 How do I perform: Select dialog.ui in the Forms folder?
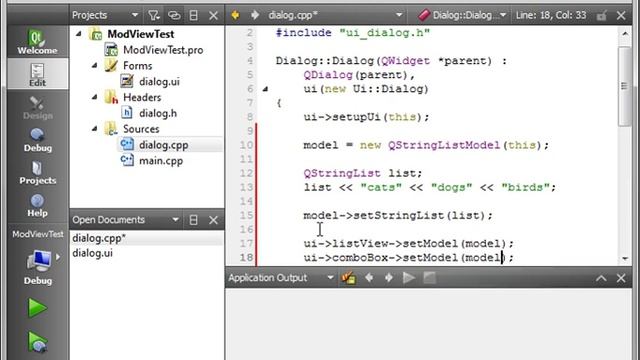[x=159, y=82]
